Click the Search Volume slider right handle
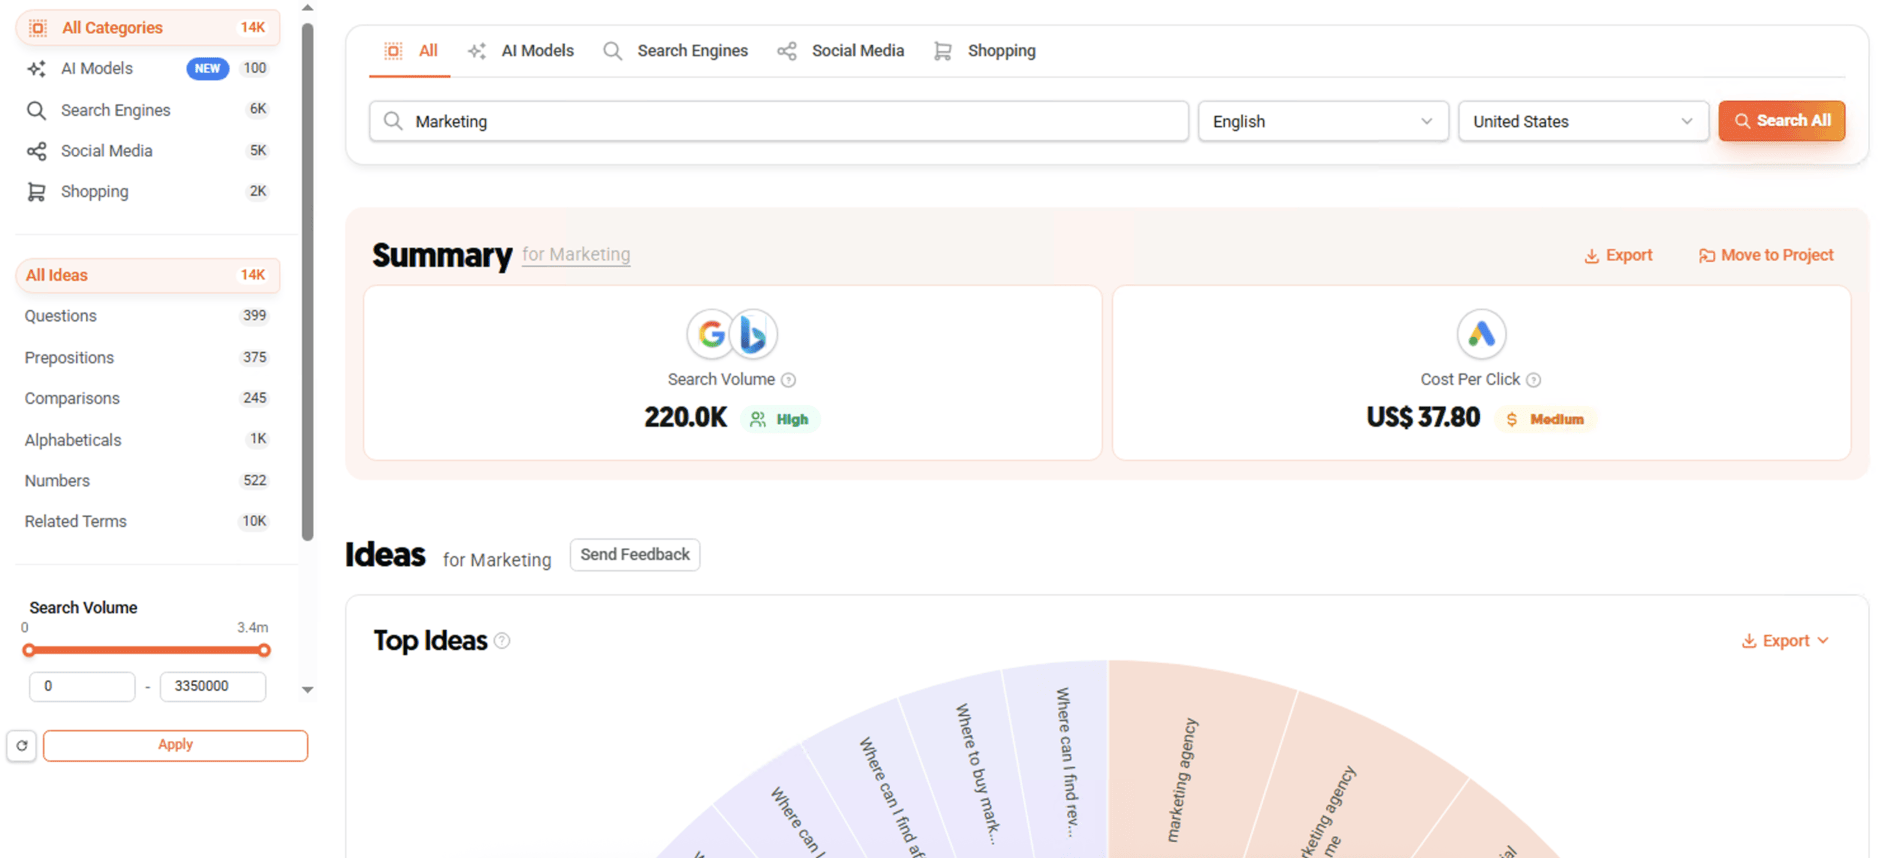Viewport: 1884px width, 858px height. click(x=264, y=650)
